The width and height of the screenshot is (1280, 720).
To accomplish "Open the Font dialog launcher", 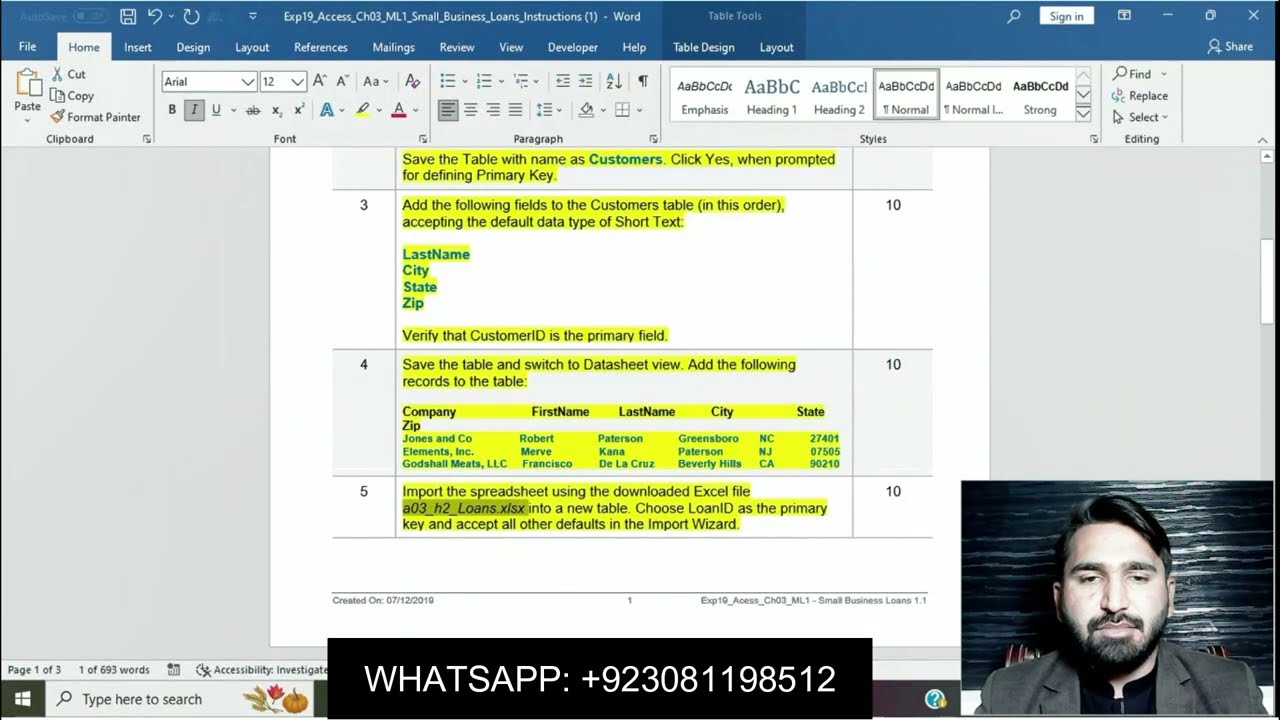I will click(x=423, y=139).
